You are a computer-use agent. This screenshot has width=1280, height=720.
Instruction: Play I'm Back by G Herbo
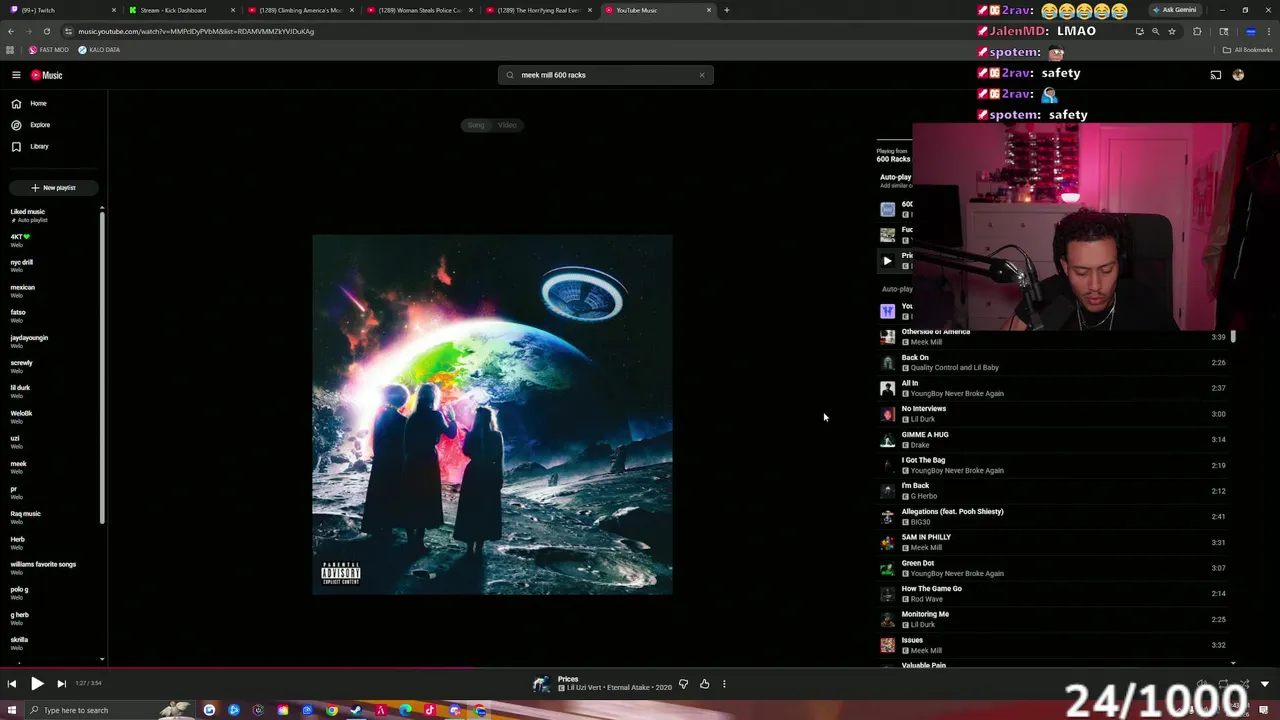(x=1054, y=491)
